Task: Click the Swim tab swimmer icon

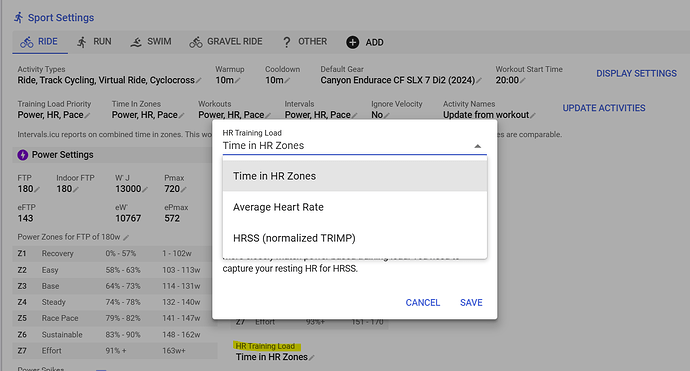Action: click(136, 42)
